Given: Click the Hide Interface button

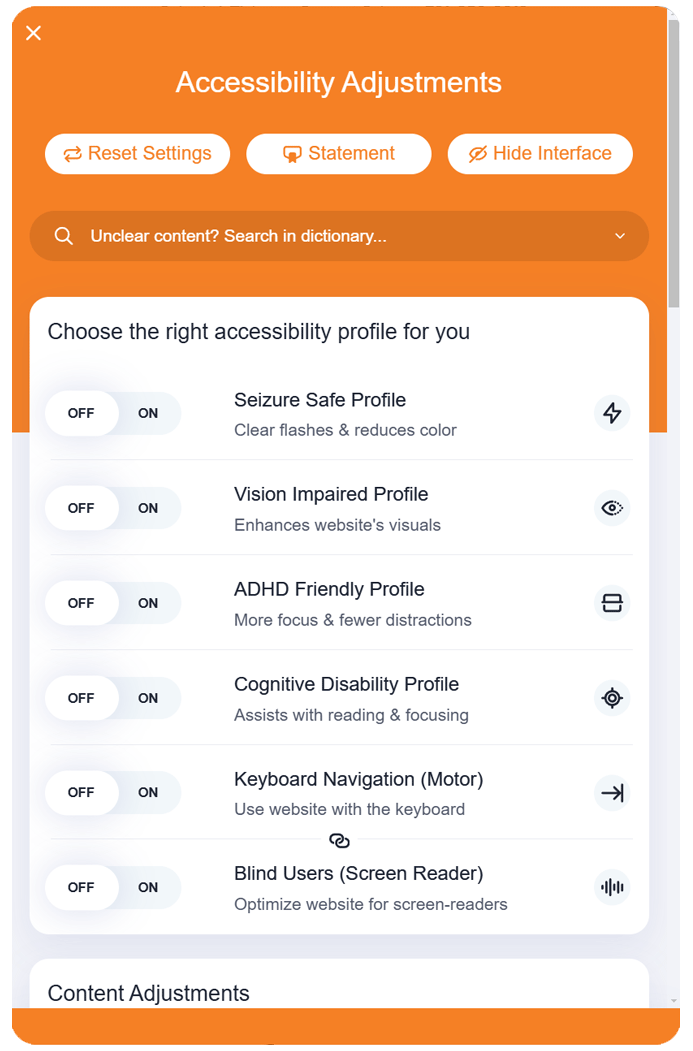Looking at the screenshot, I should click(540, 154).
